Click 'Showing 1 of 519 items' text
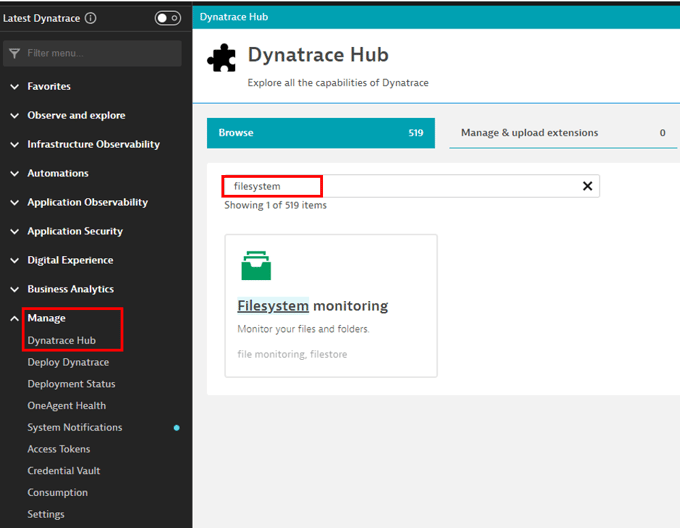Viewport: 680px width, 528px height. (x=275, y=205)
